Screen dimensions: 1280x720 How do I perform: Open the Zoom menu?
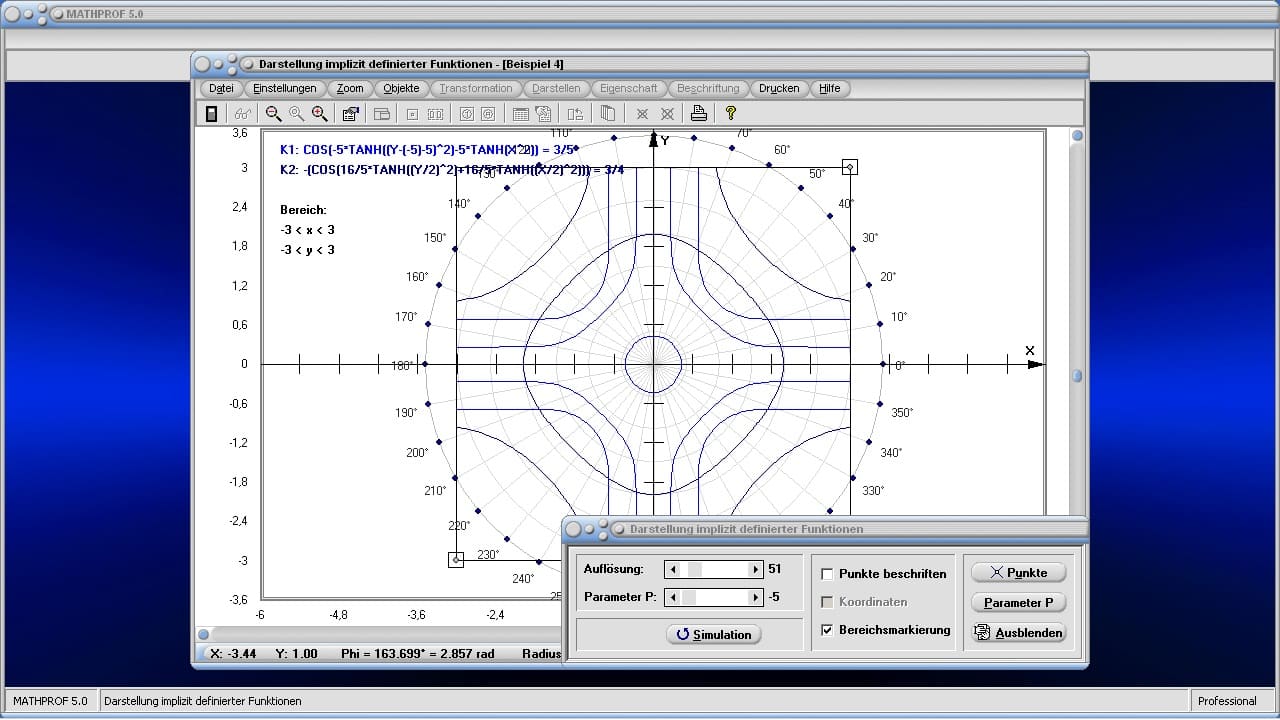(350, 88)
